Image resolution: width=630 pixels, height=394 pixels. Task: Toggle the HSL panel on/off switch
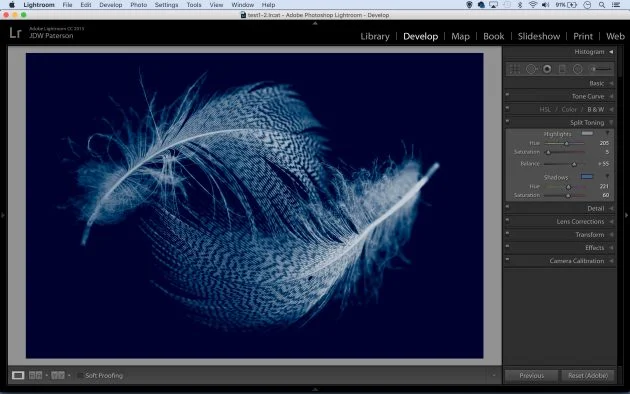pos(507,108)
